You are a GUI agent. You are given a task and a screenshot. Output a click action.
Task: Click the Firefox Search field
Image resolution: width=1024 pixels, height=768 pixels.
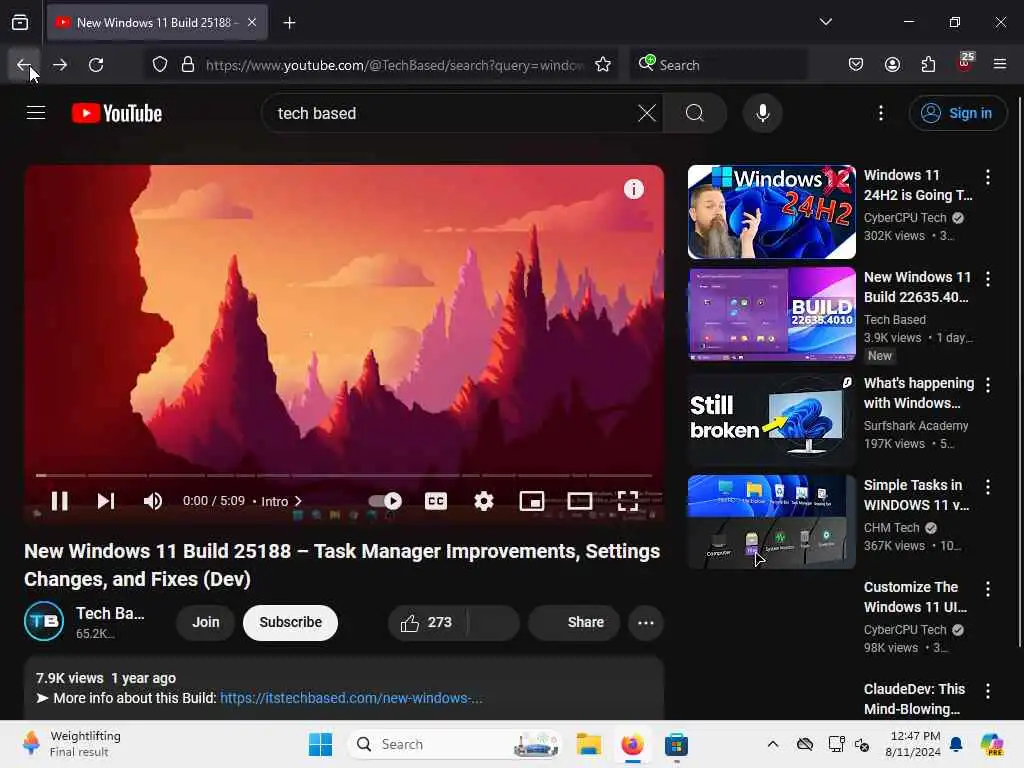(718, 65)
